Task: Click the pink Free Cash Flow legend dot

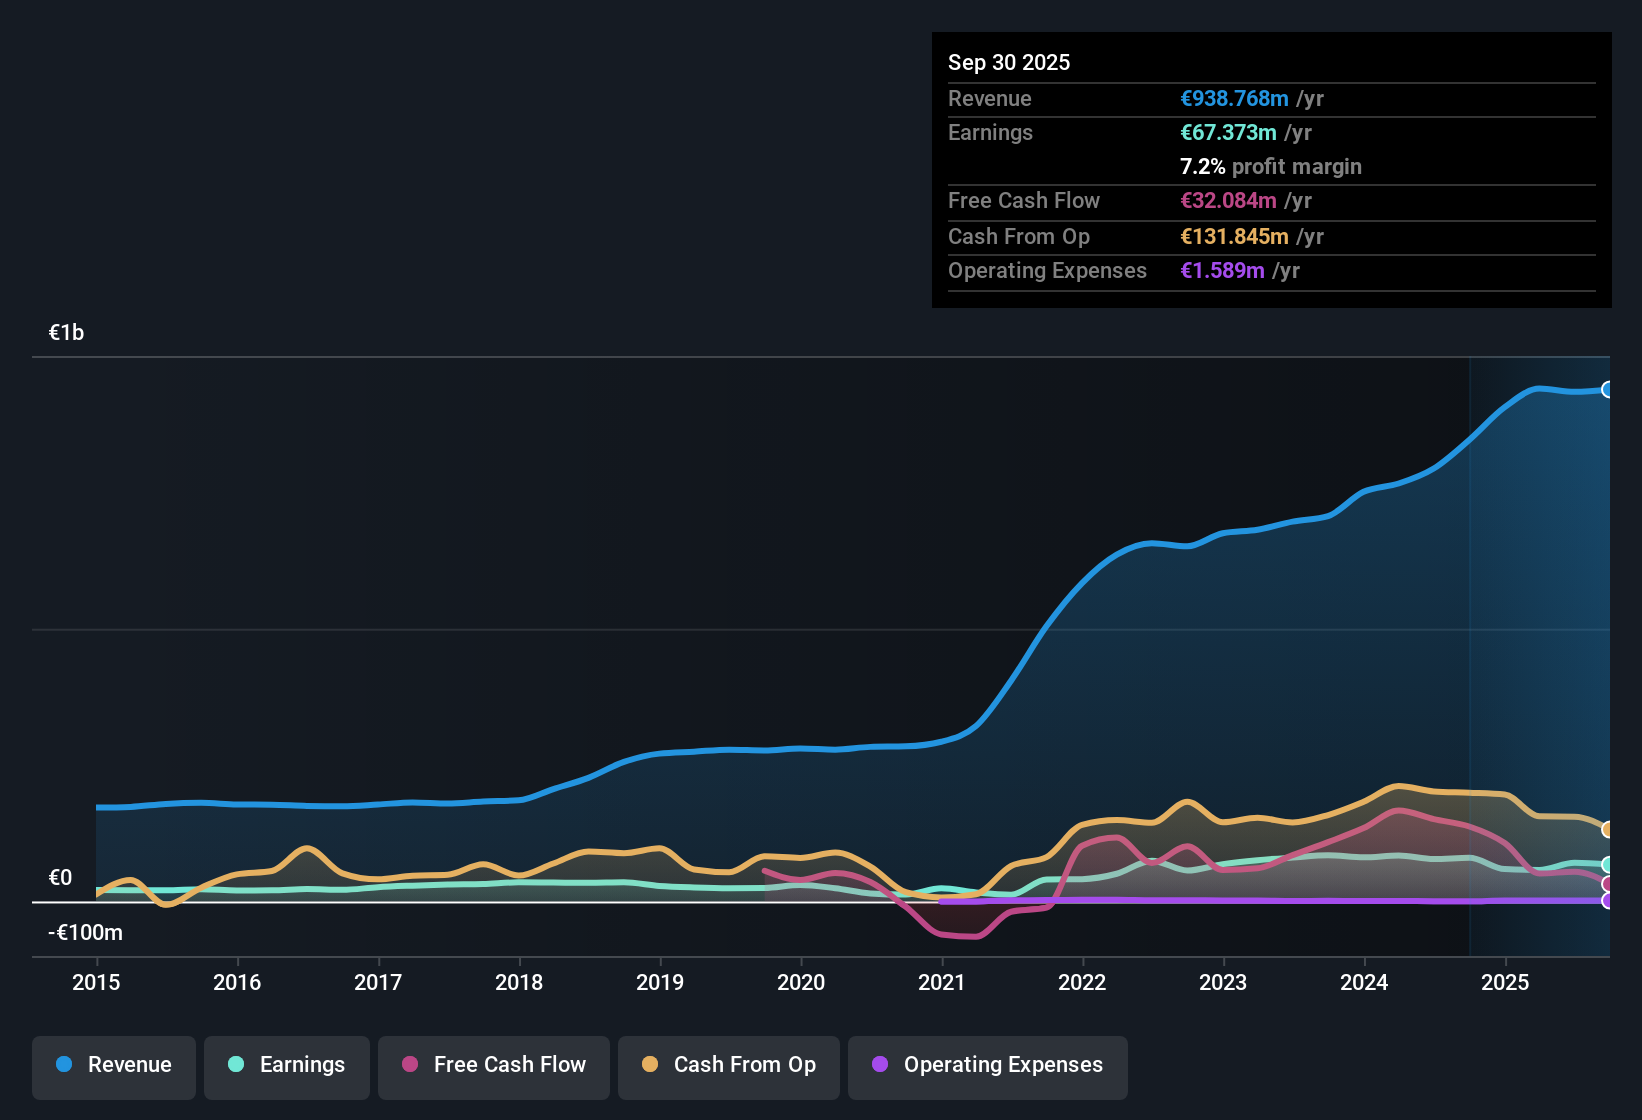Action: (408, 1065)
